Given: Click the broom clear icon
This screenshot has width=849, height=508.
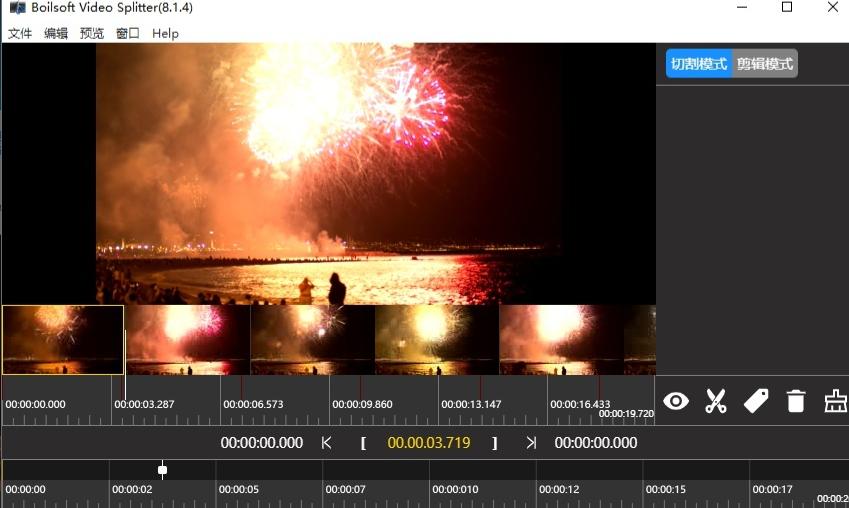Looking at the screenshot, I should pos(835,401).
